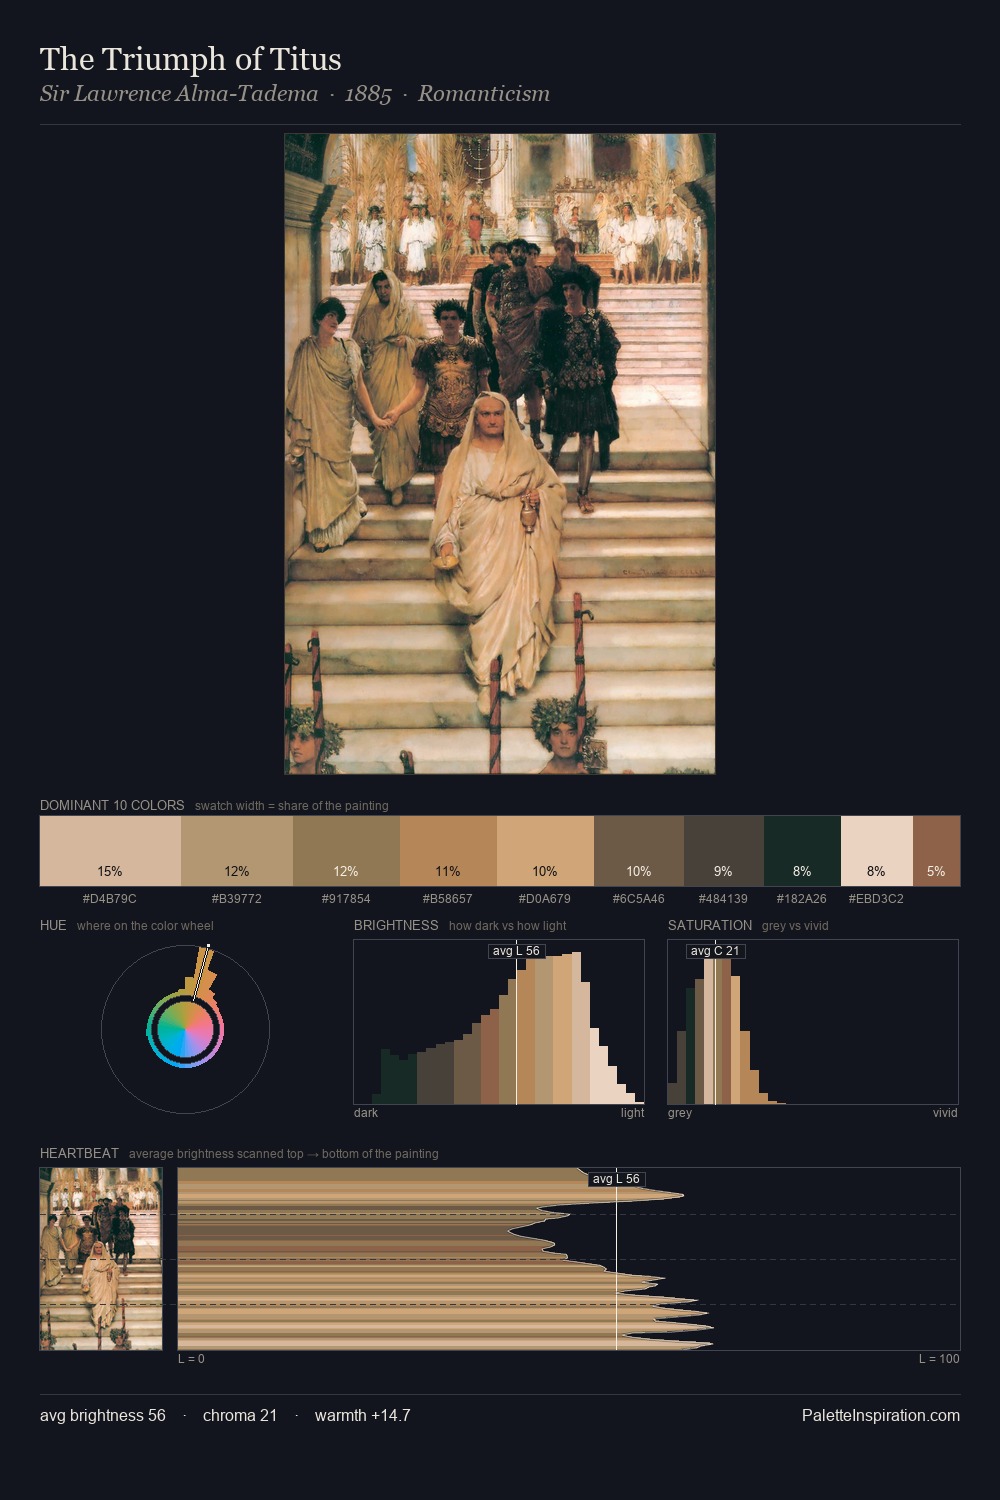Select the #6C5A46 brown swatch
The width and height of the screenshot is (1000, 1500).
639,851
